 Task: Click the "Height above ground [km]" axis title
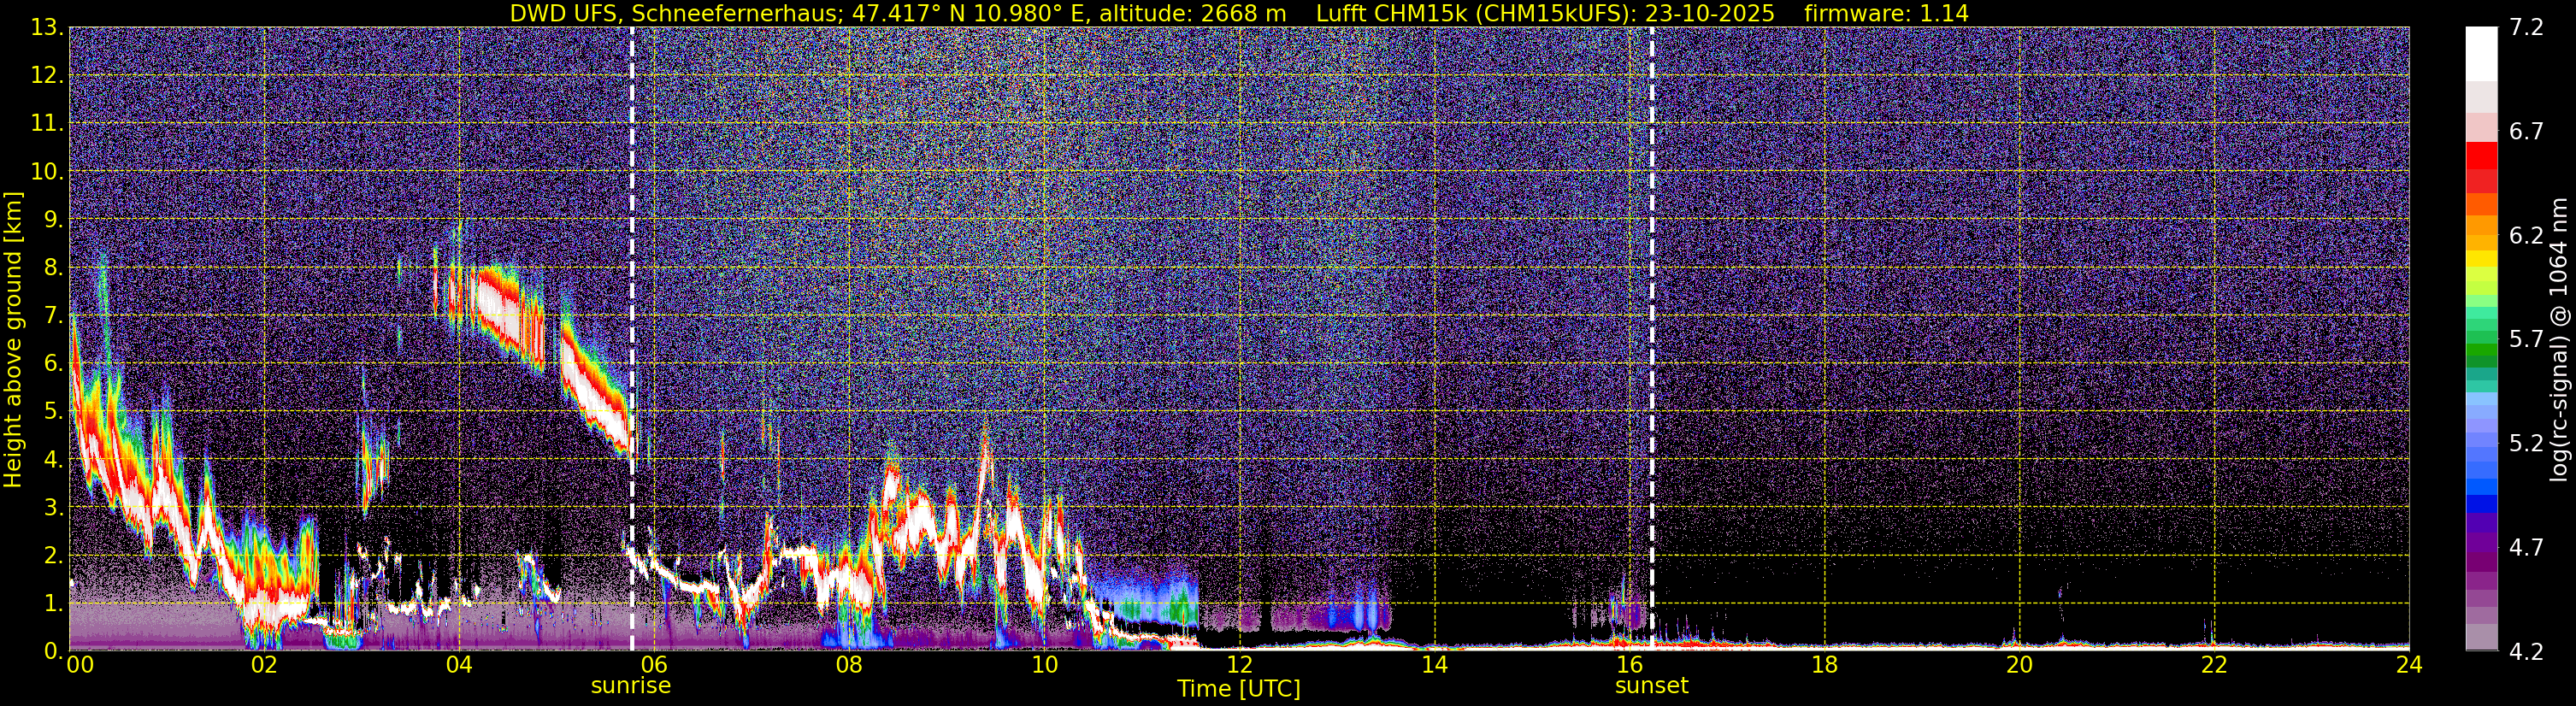(13, 339)
